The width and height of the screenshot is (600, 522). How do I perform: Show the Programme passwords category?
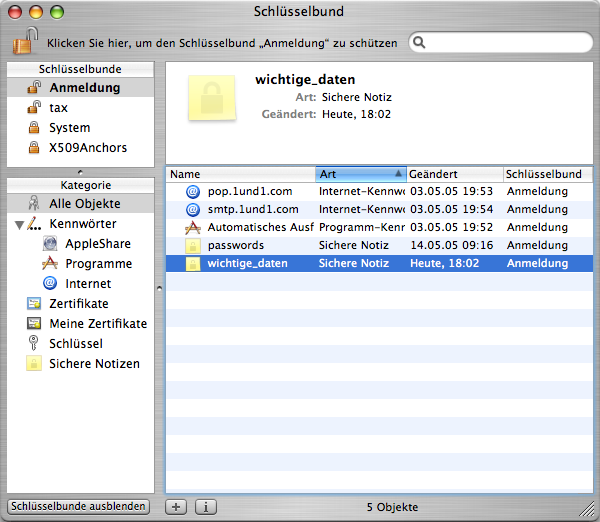coord(98,264)
